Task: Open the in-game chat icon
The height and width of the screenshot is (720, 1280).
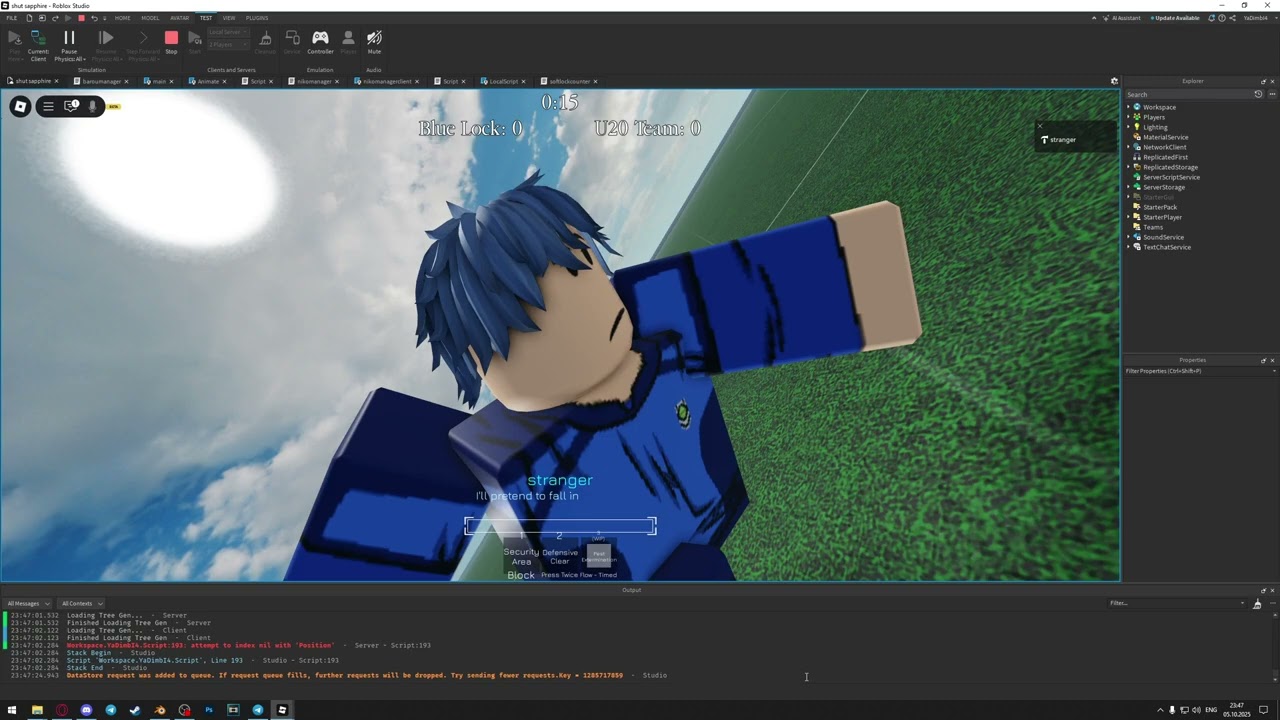Action: pyautogui.click(x=71, y=106)
